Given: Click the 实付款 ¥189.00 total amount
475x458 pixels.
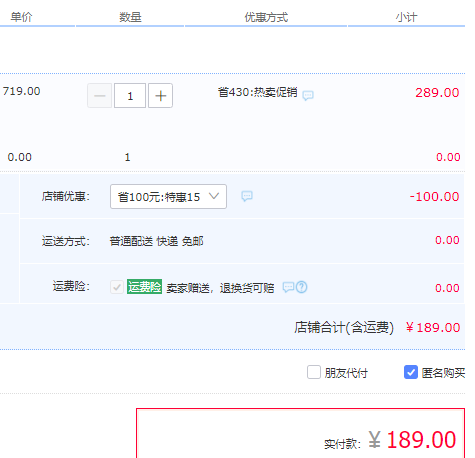Looking at the screenshot, I should tap(412, 440).
